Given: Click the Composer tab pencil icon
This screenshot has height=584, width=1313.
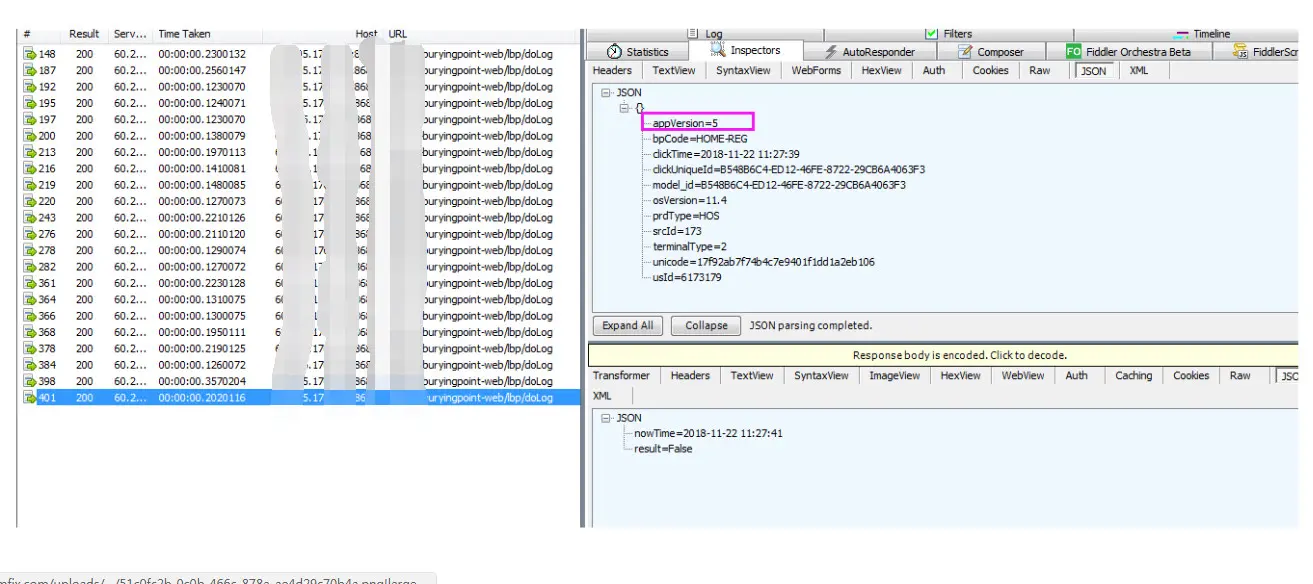Looking at the screenshot, I should coord(965,52).
